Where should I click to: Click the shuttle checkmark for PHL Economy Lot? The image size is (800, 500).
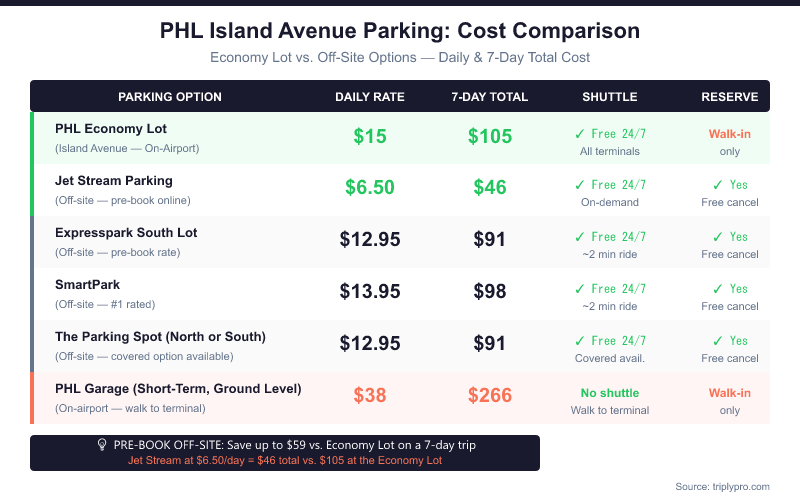pos(580,133)
